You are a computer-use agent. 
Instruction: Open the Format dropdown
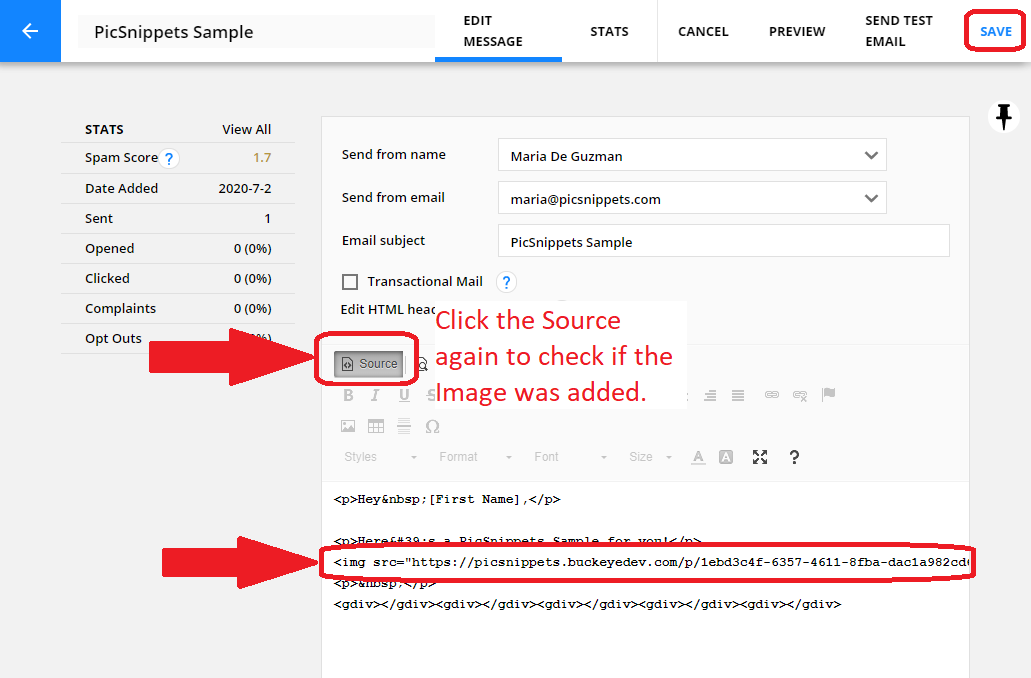(475, 457)
